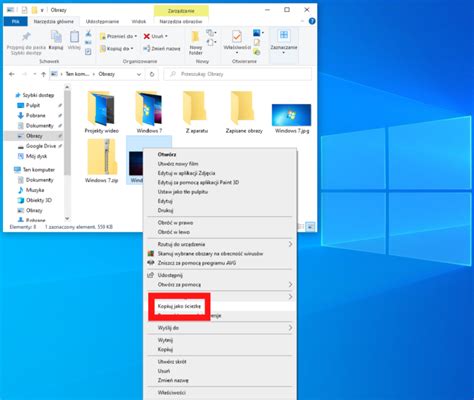
Task: Click the navigation pane scrollbar down arrow
Action: point(67,219)
